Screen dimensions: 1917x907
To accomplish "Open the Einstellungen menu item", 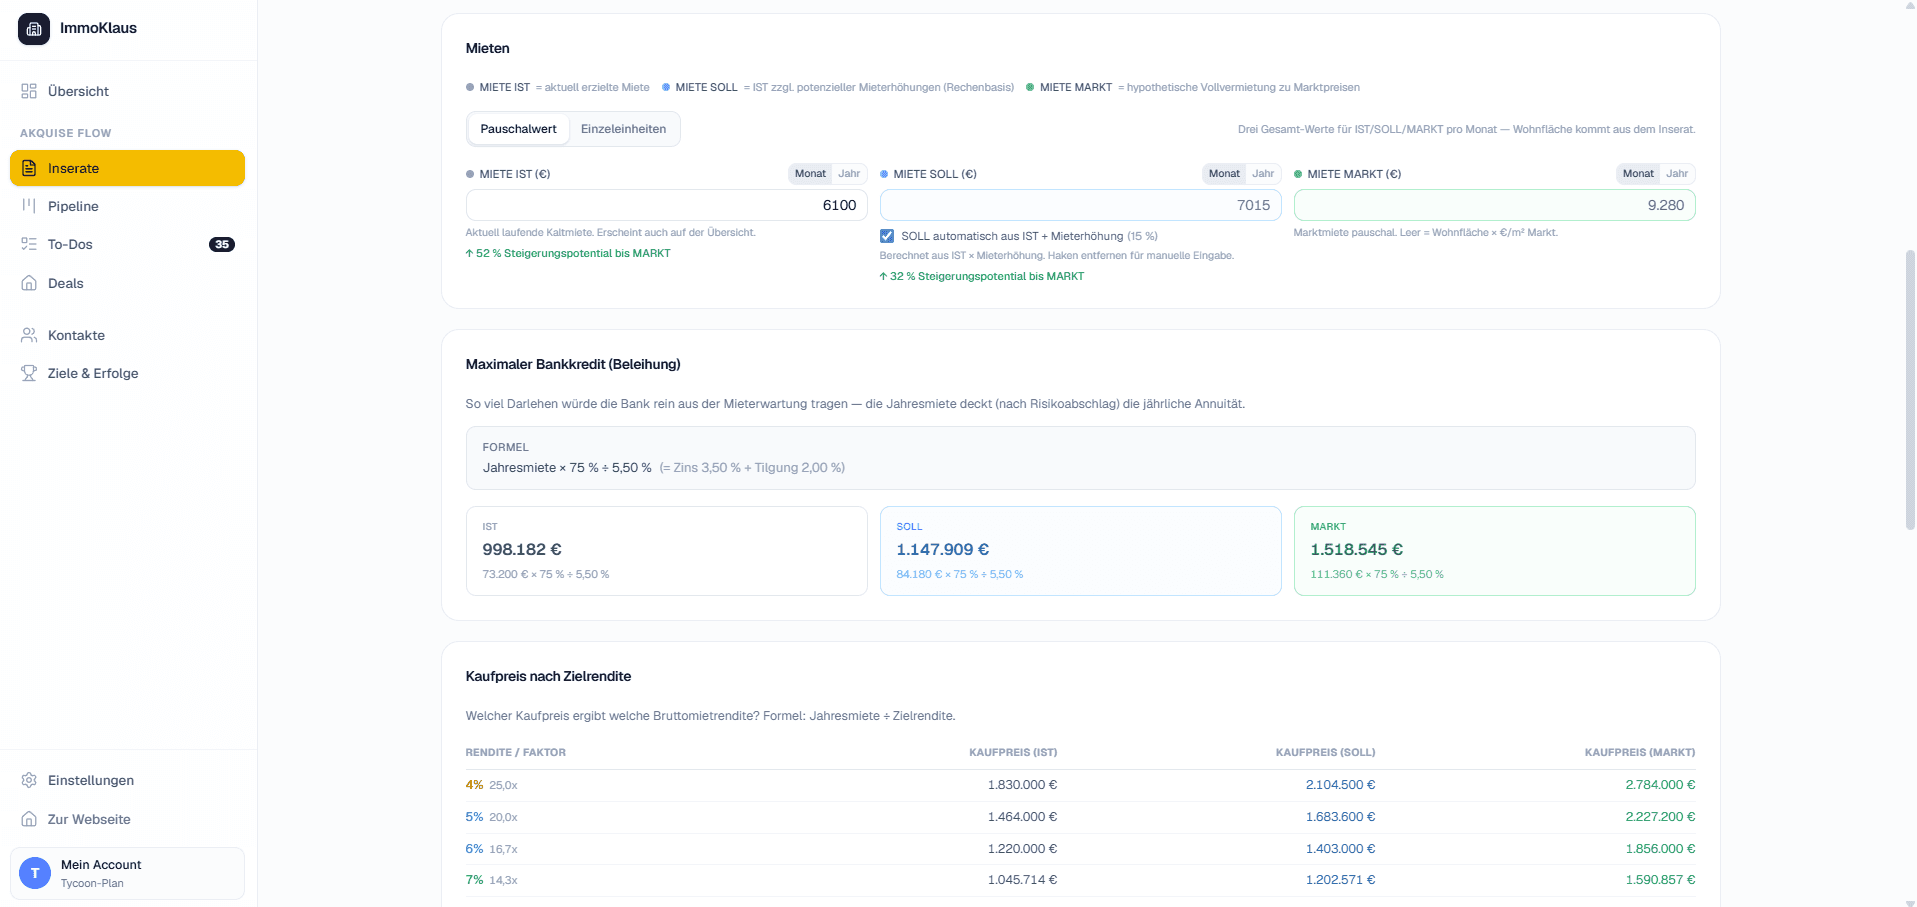I will tap(127, 780).
